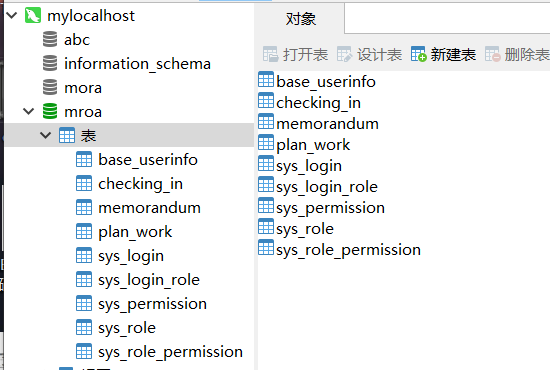Click sys_permission table icon in tree
Screen dimensions: 550x370
[84, 303]
